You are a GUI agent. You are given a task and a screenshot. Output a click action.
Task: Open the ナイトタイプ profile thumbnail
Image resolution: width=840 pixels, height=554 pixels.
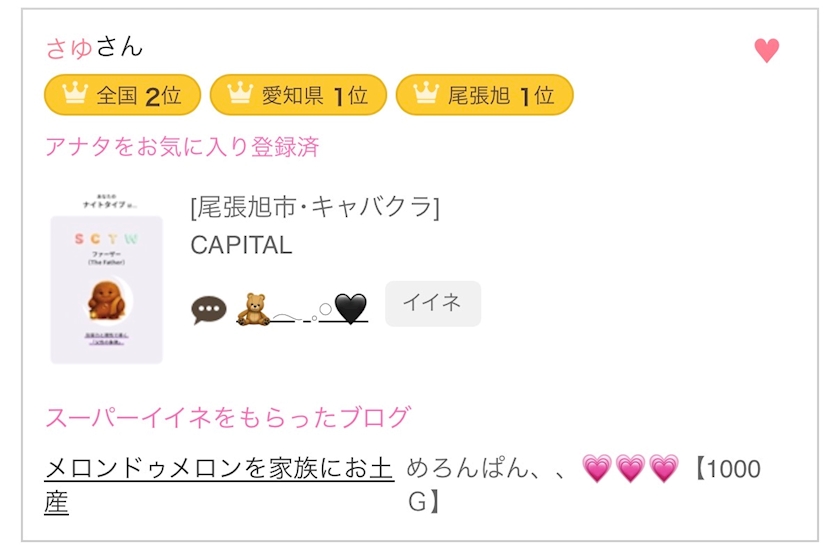107,278
